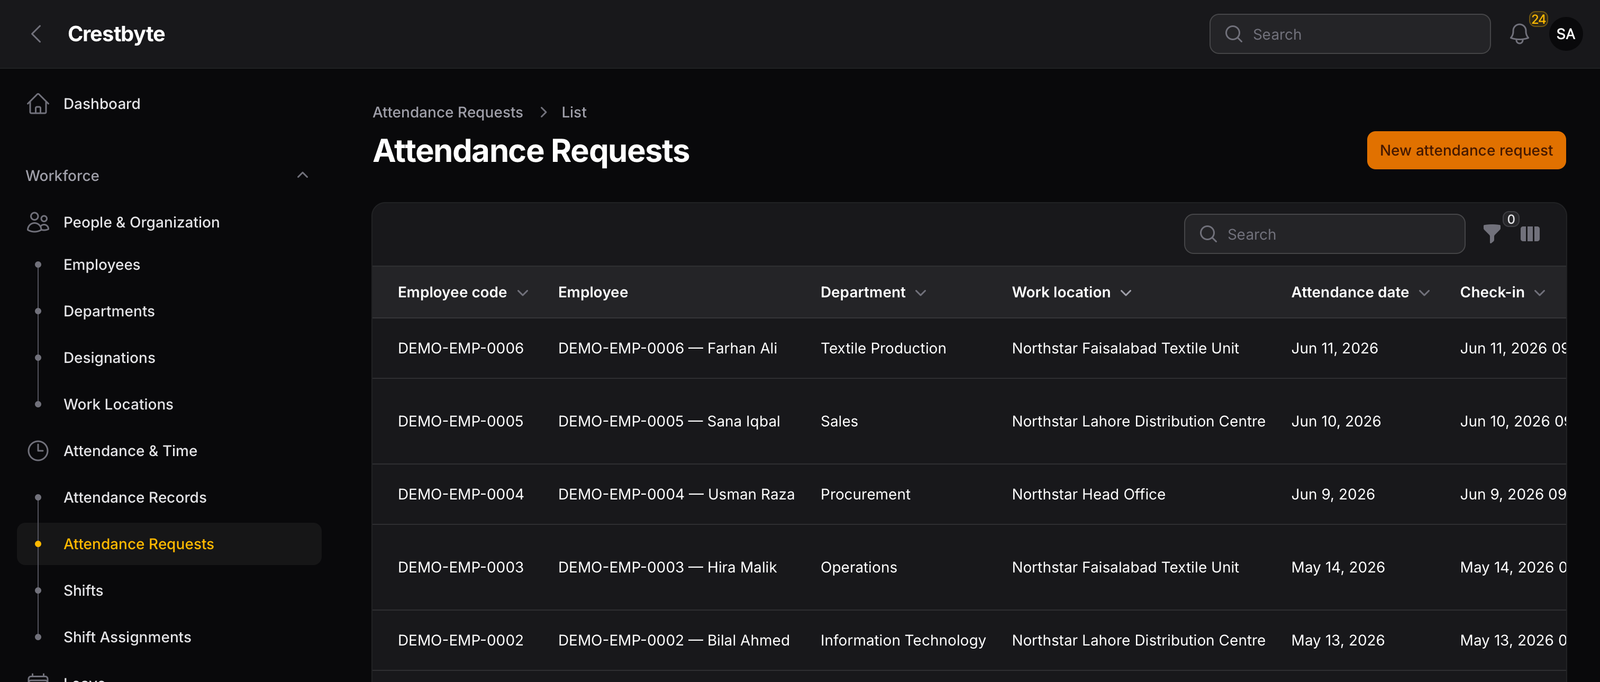Viewport: 1600px width, 682px height.
Task: Click employee Farhan Ali cell
Action: pos(667,348)
